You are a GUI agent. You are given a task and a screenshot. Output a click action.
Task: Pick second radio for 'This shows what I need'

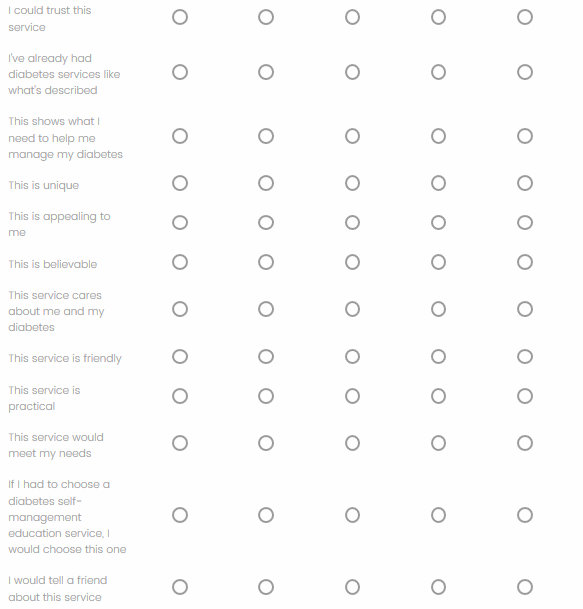pos(266,136)
